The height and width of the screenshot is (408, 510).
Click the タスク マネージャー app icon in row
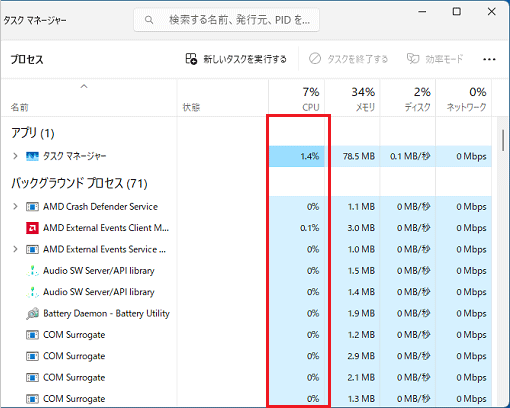(x=32, y=156)
